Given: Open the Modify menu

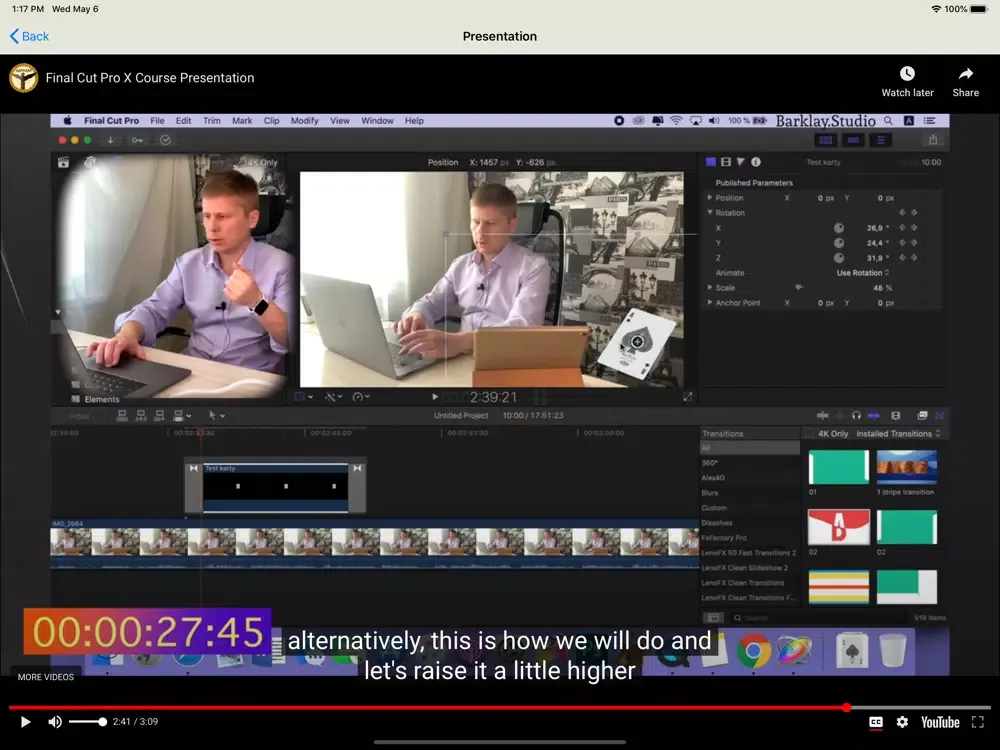Looking at the screenshot, I should (305, 121).
